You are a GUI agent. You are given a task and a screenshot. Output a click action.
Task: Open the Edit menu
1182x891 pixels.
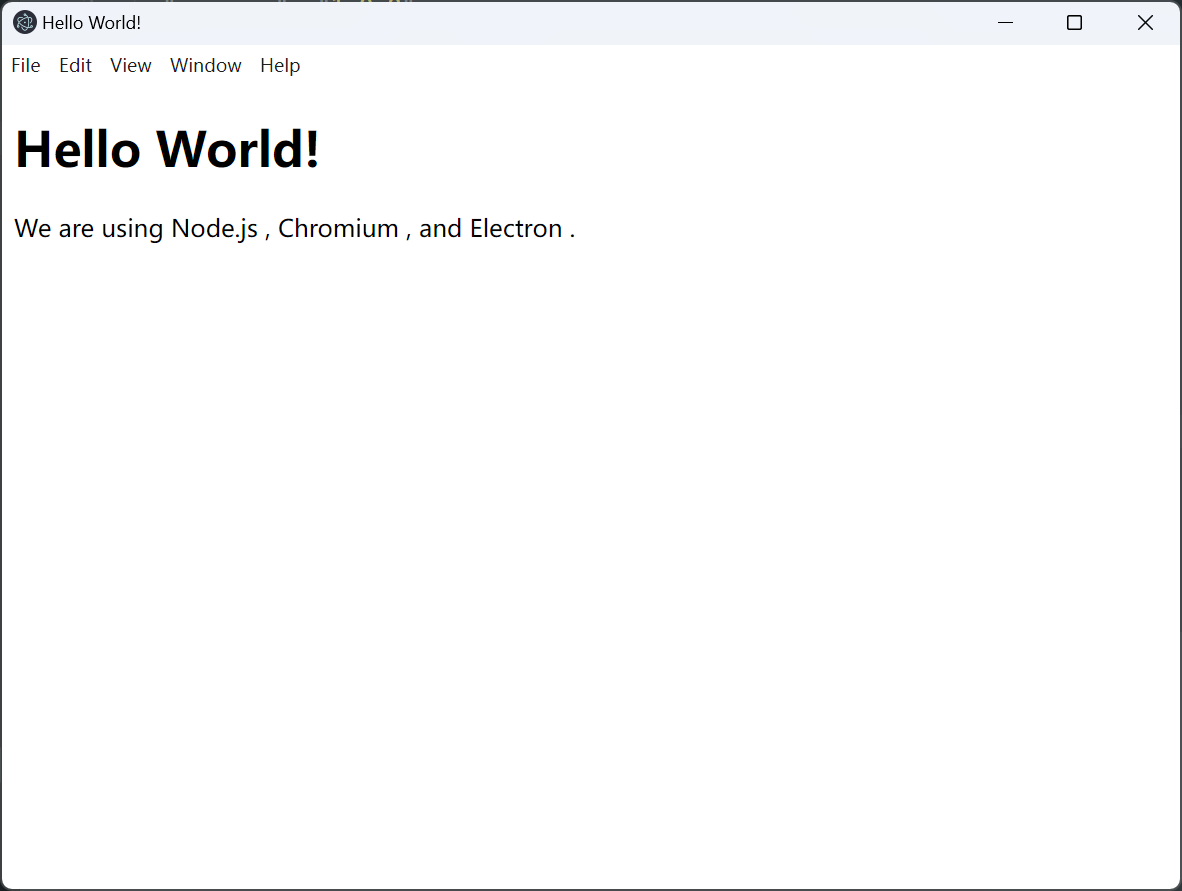click(x=75, y=65)
